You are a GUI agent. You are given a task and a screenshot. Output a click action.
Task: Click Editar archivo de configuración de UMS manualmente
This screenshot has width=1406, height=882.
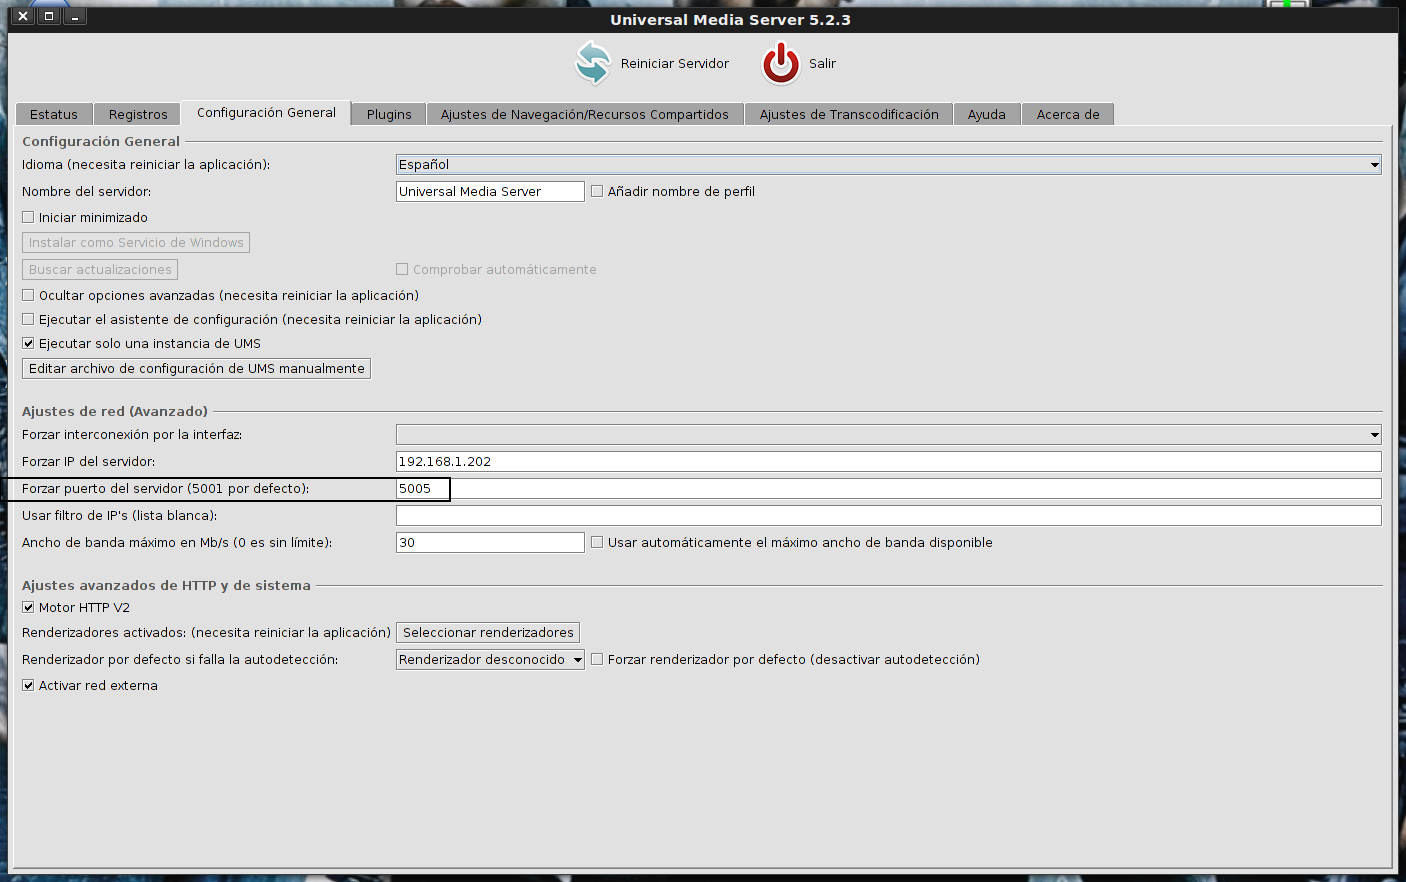pyautogui.click(x=196, y=368)
